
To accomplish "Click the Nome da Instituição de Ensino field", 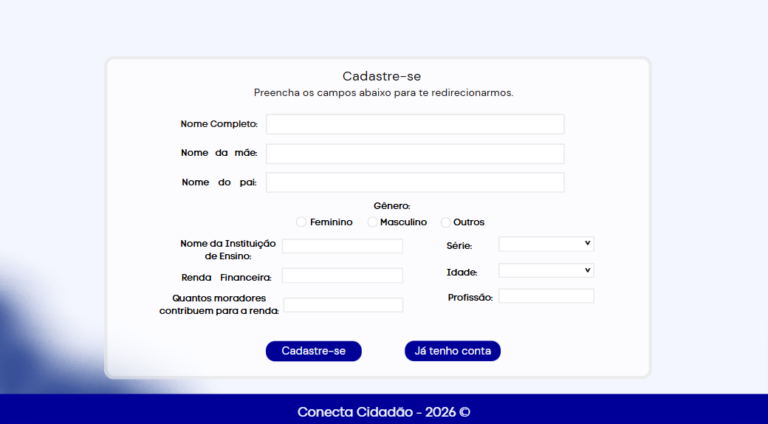I will coord(342,246).
